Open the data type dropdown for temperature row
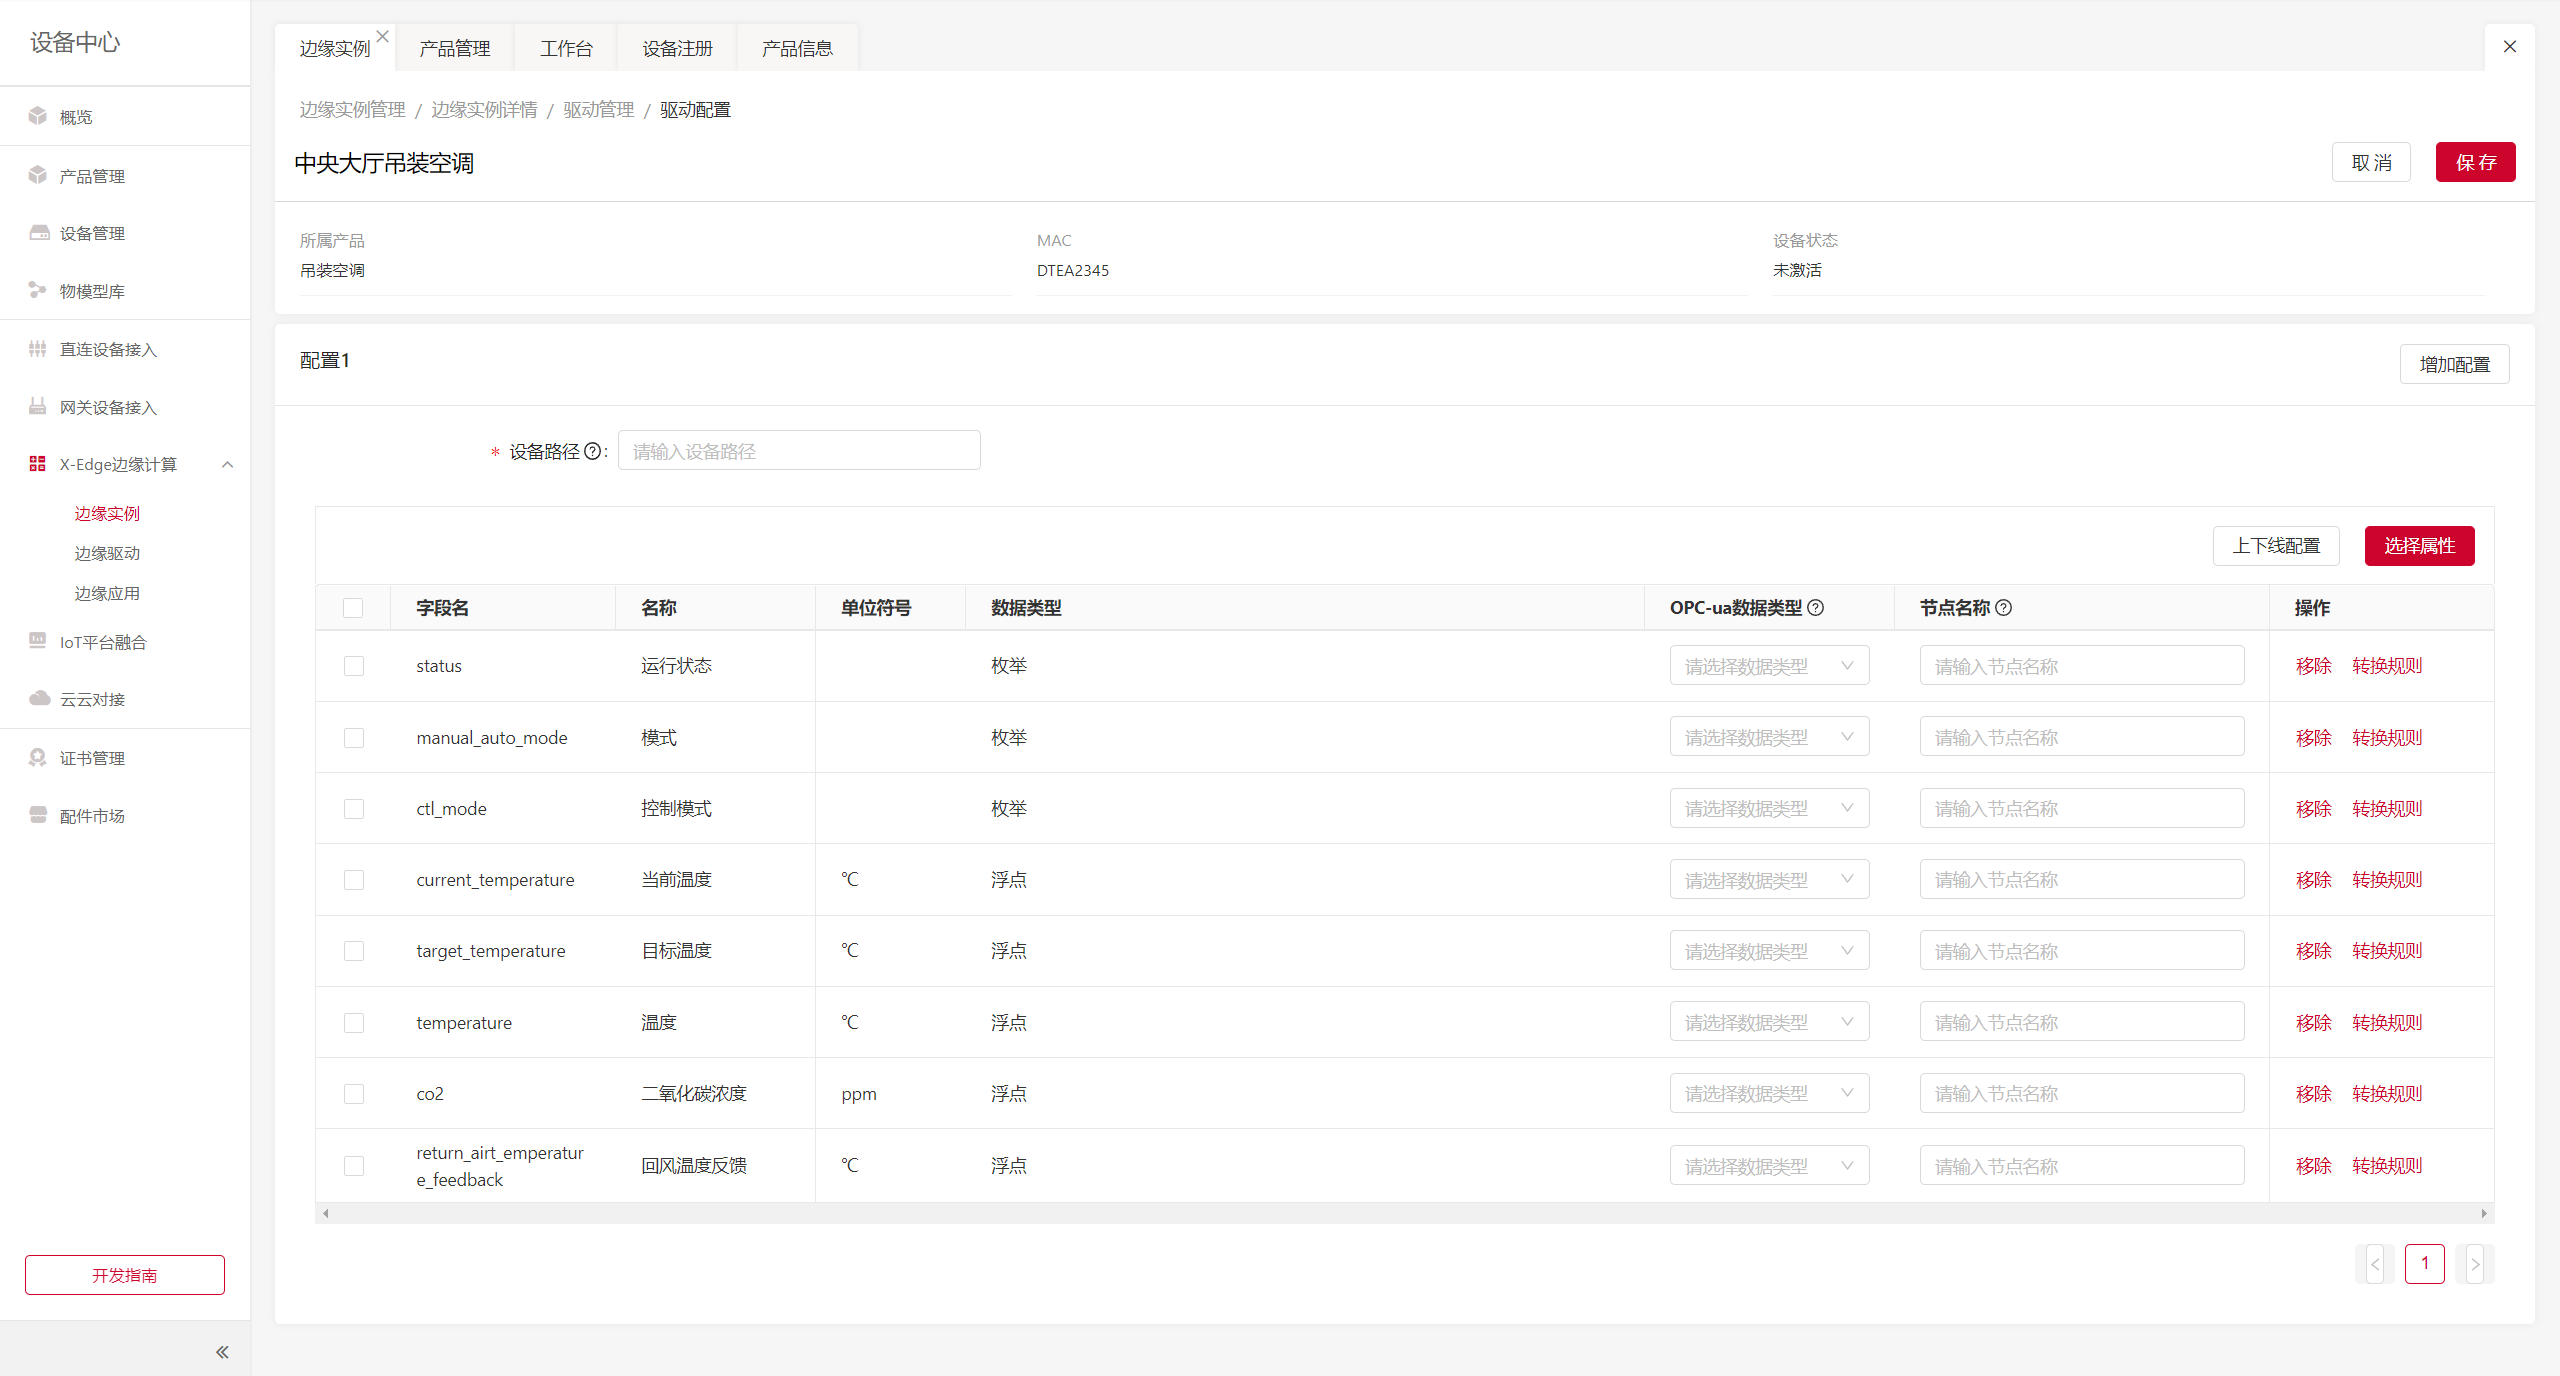 pos(1768,1022)
